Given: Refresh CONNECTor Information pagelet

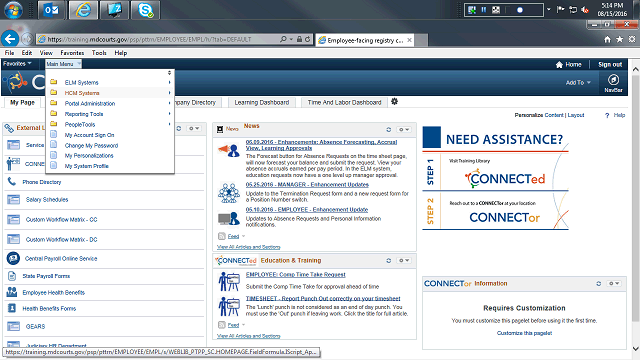Looking at the screenshot, I should click(x=599, y=283).
